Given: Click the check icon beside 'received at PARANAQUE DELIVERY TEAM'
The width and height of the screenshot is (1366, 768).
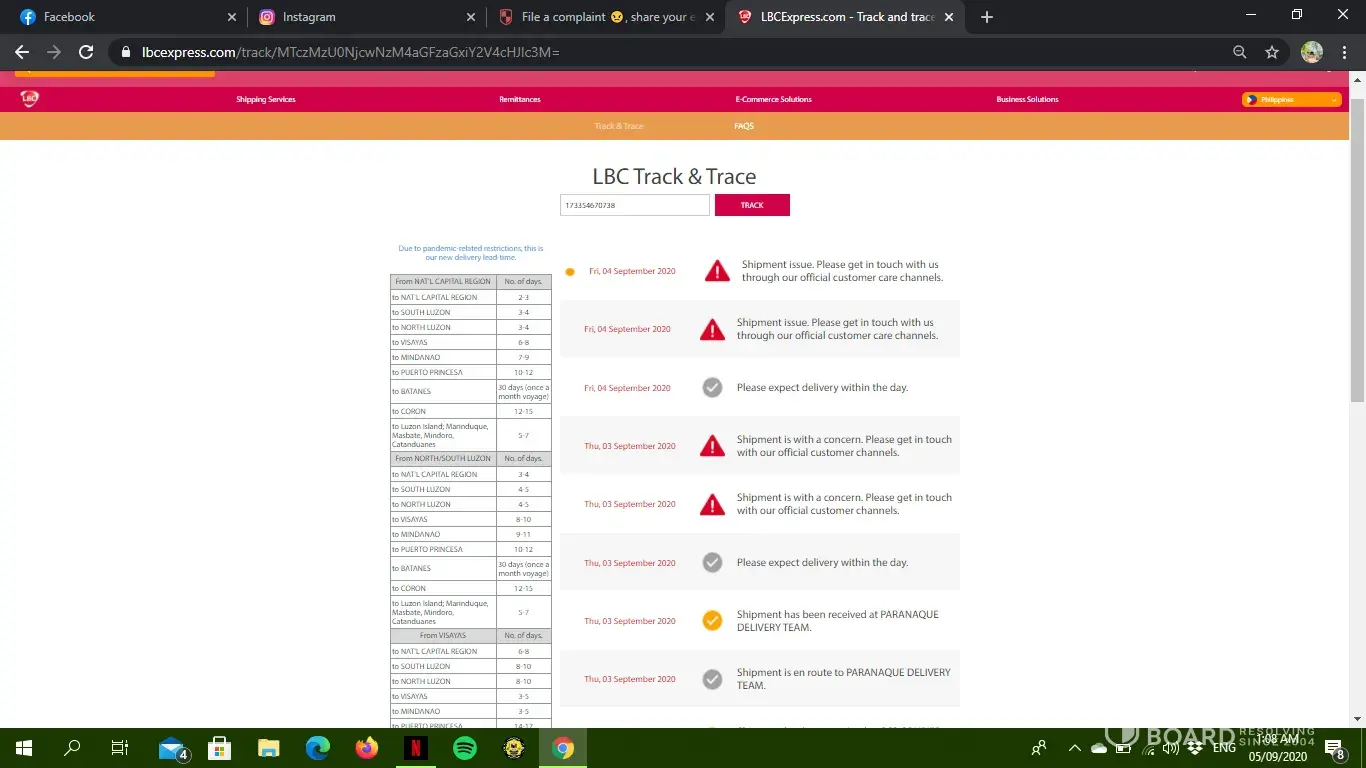Looking at the screenshot, I should point(712,621).
